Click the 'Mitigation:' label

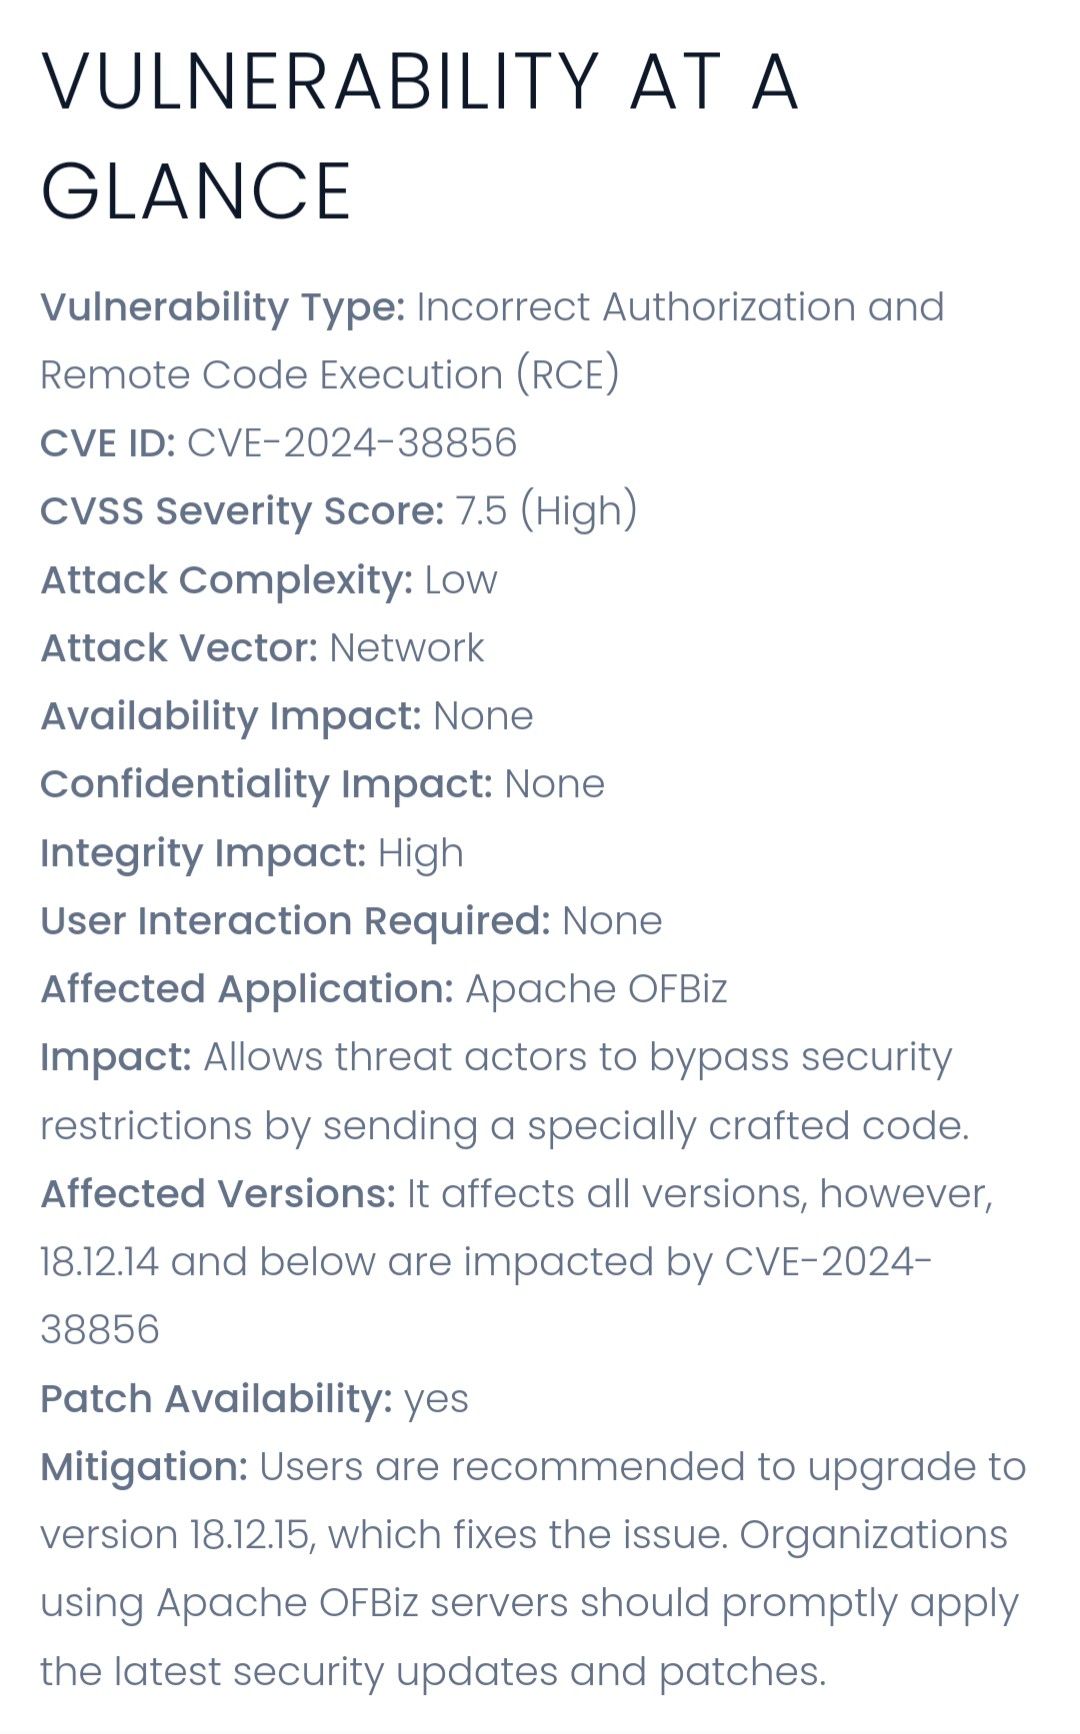(x=144, y=1467)
